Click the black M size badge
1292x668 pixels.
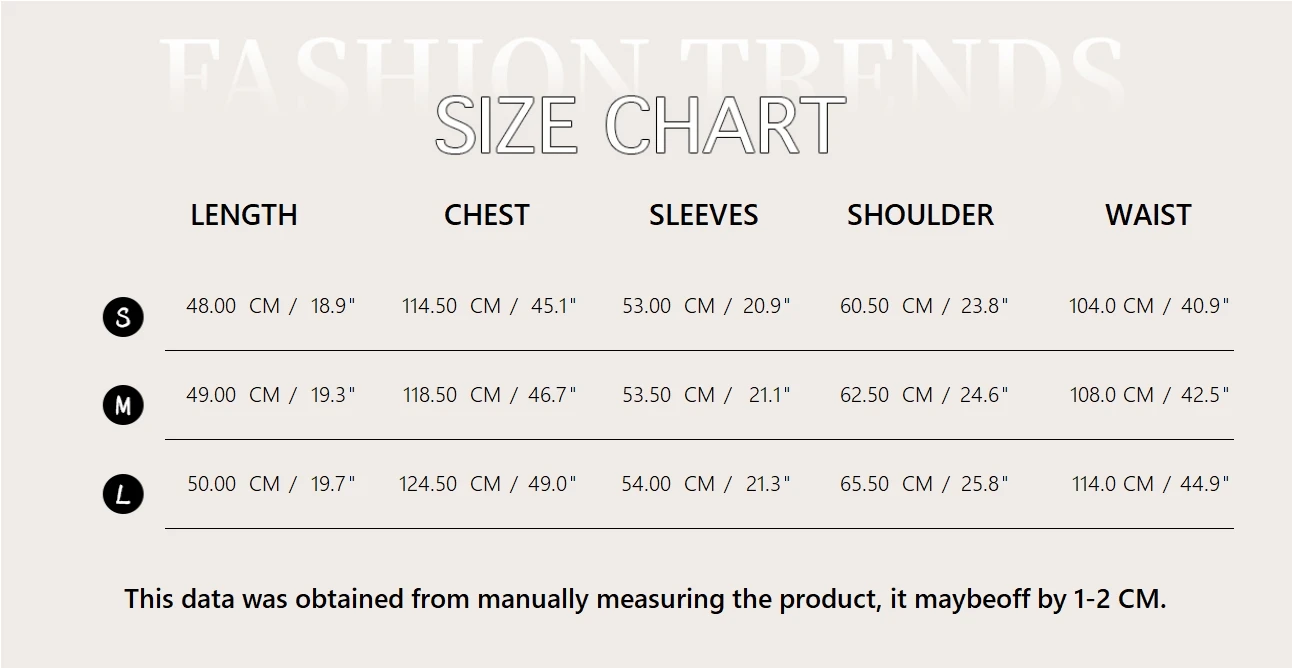(x=123, y=405)
